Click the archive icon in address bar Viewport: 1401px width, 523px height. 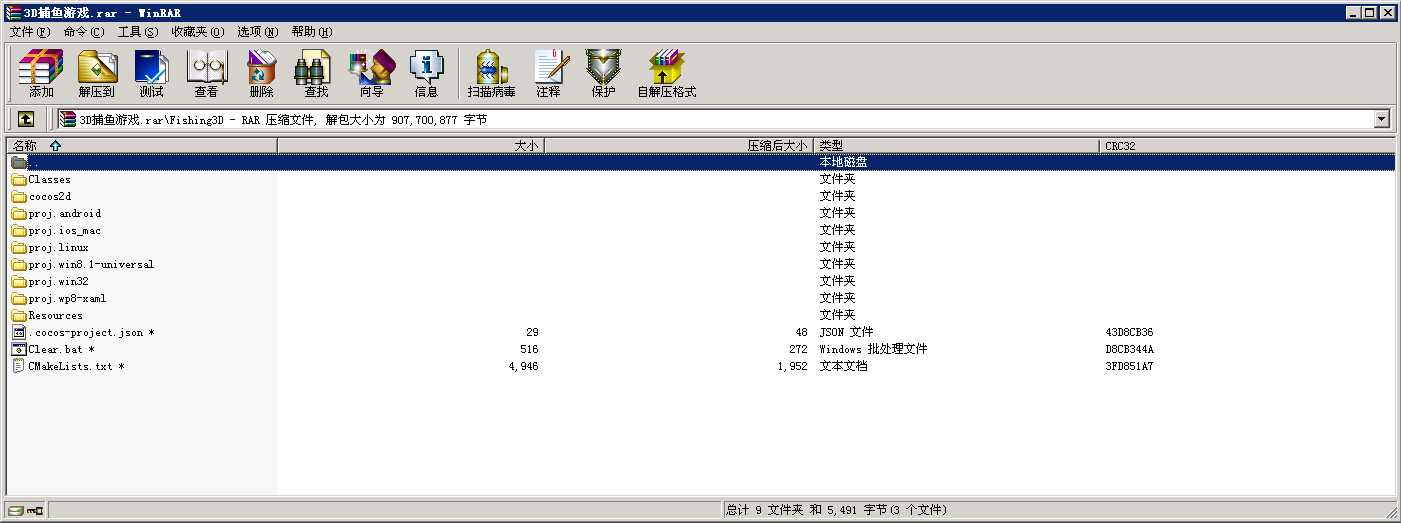tap(68, 120)
